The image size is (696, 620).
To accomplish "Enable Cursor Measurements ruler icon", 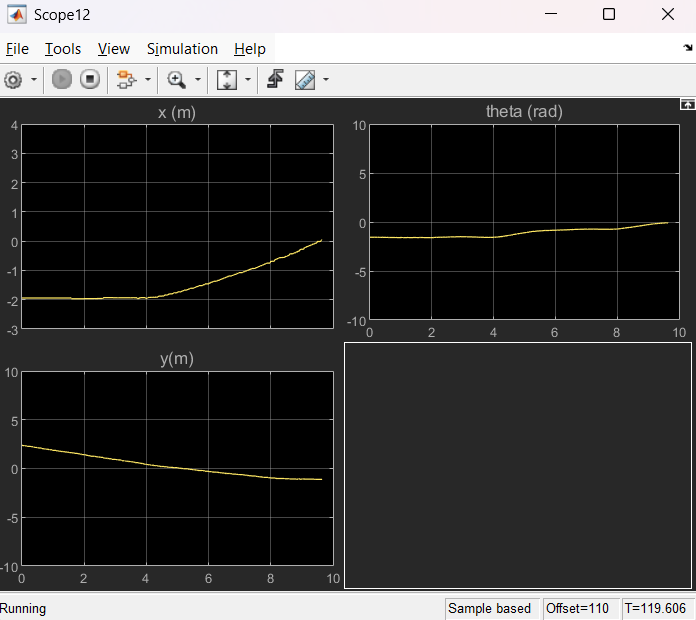I will [305, 80].
